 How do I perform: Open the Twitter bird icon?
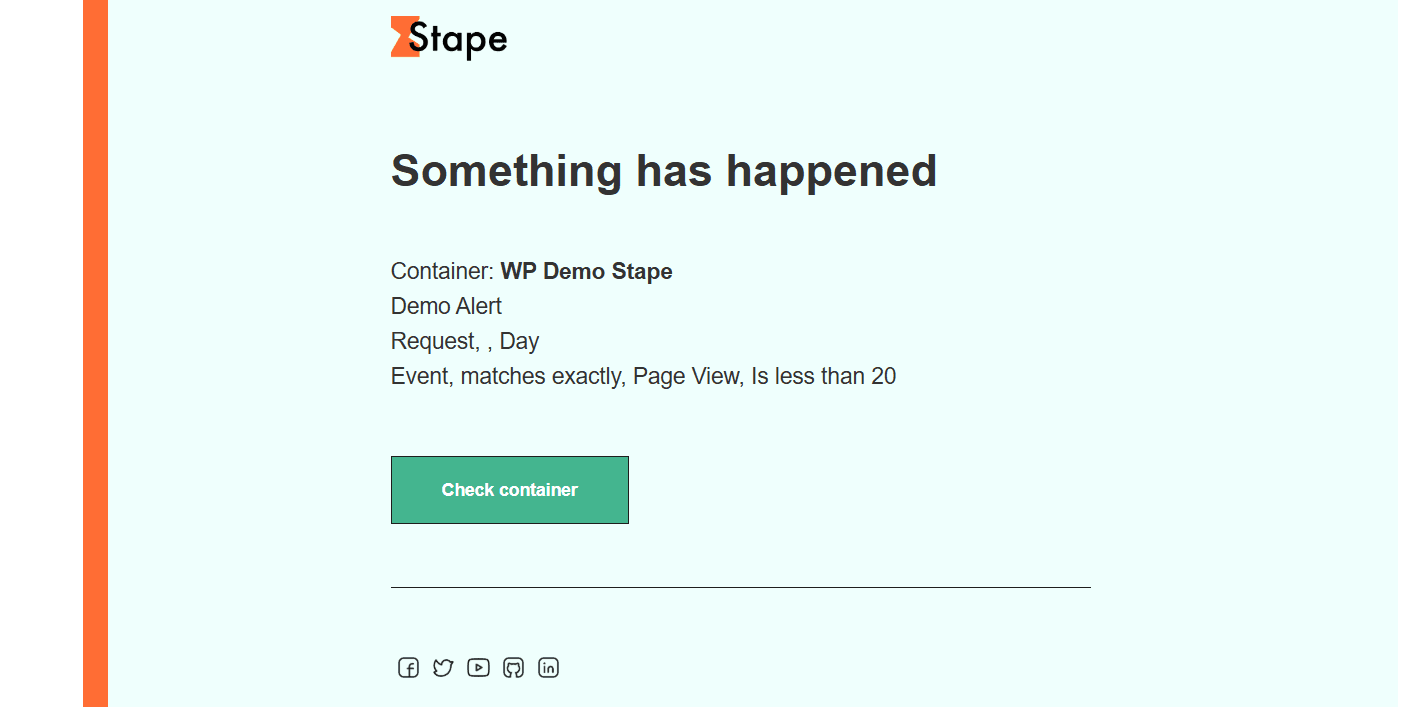coord(443,668)
